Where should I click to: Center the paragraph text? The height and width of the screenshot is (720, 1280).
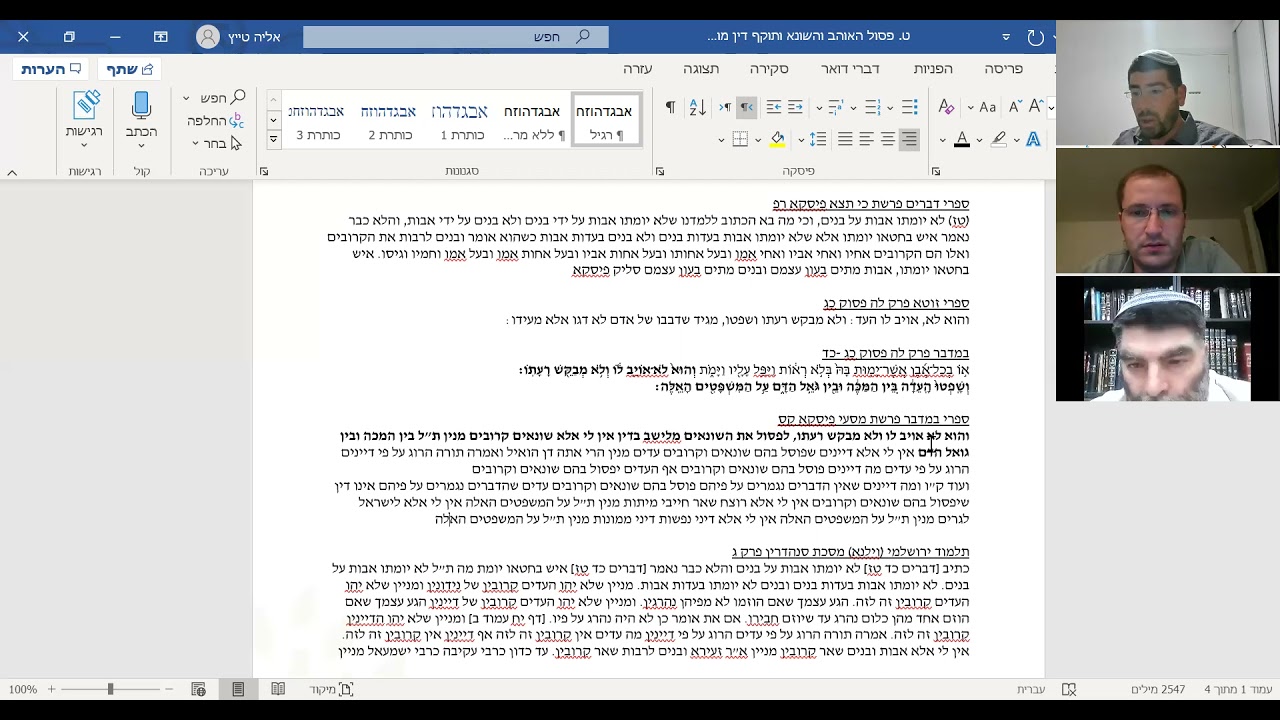[x=888, y=139]
